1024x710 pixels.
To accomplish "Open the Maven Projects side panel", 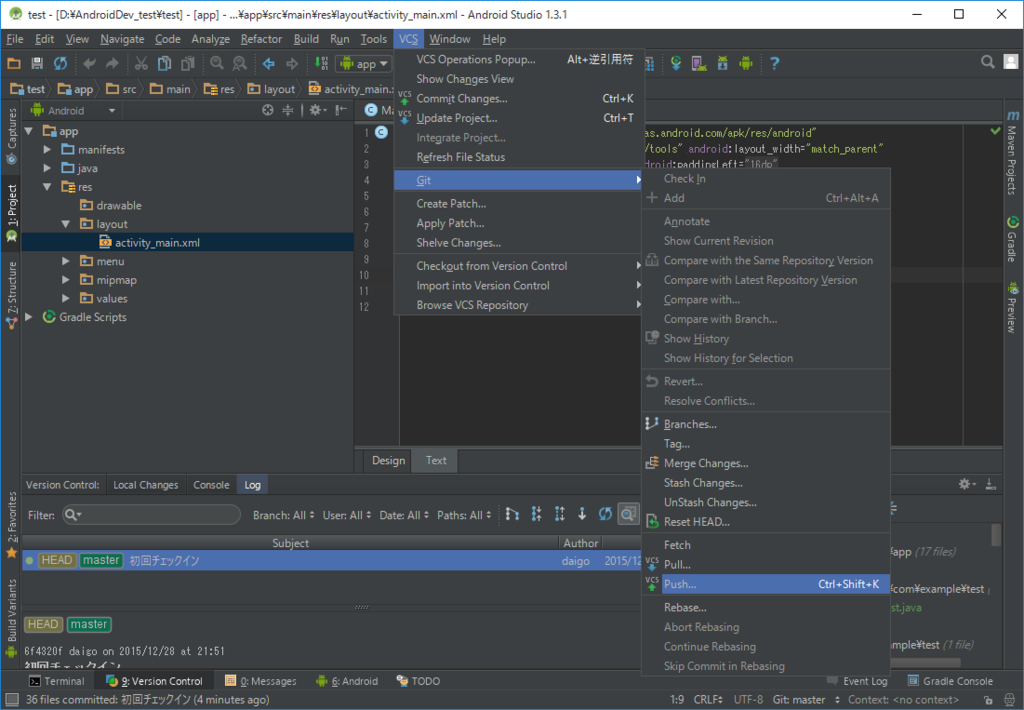I will tap(1012, 152).
